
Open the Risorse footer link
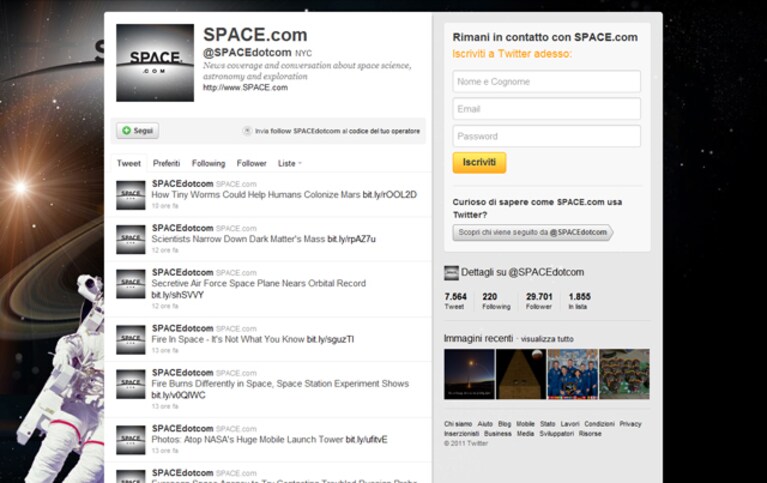pos(590,434)
